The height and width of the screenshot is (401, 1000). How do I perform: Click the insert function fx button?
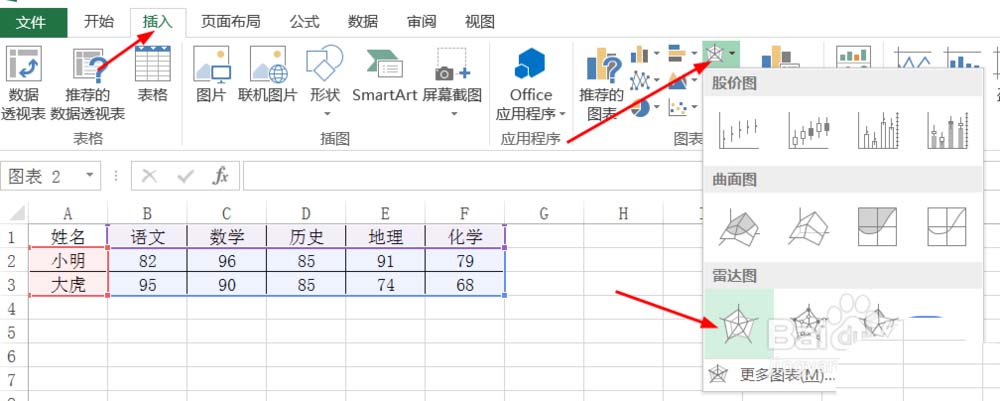[221, 176]
